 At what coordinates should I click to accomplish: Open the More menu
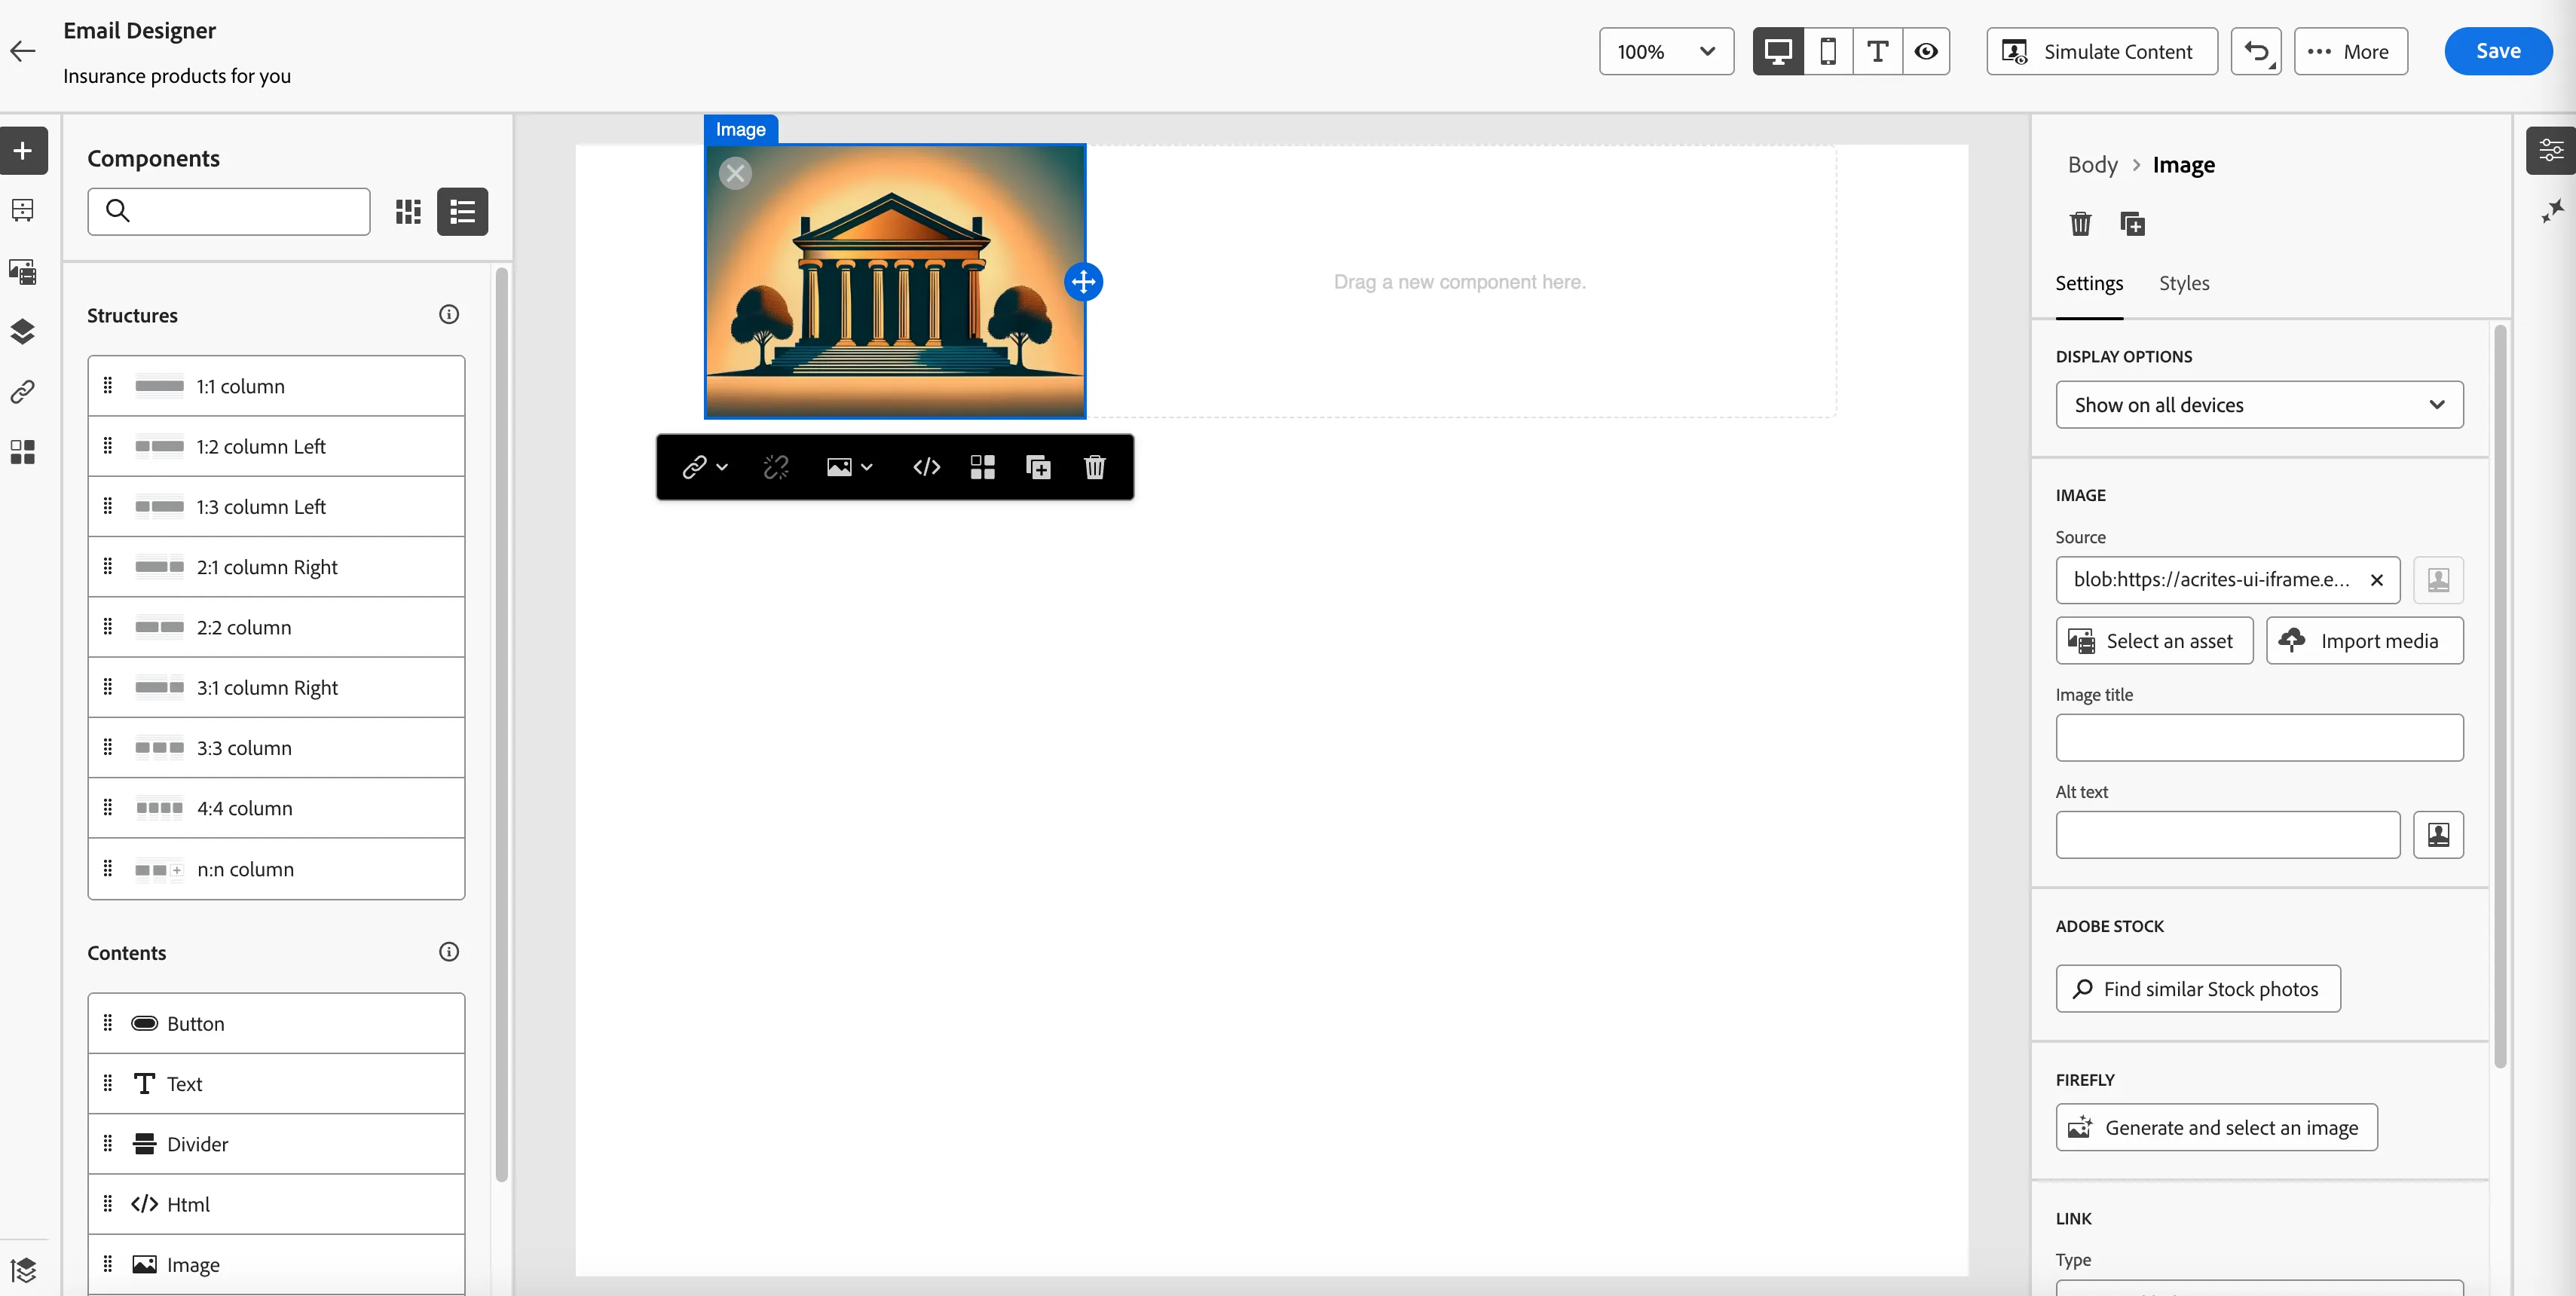(x=2350, y=51)
